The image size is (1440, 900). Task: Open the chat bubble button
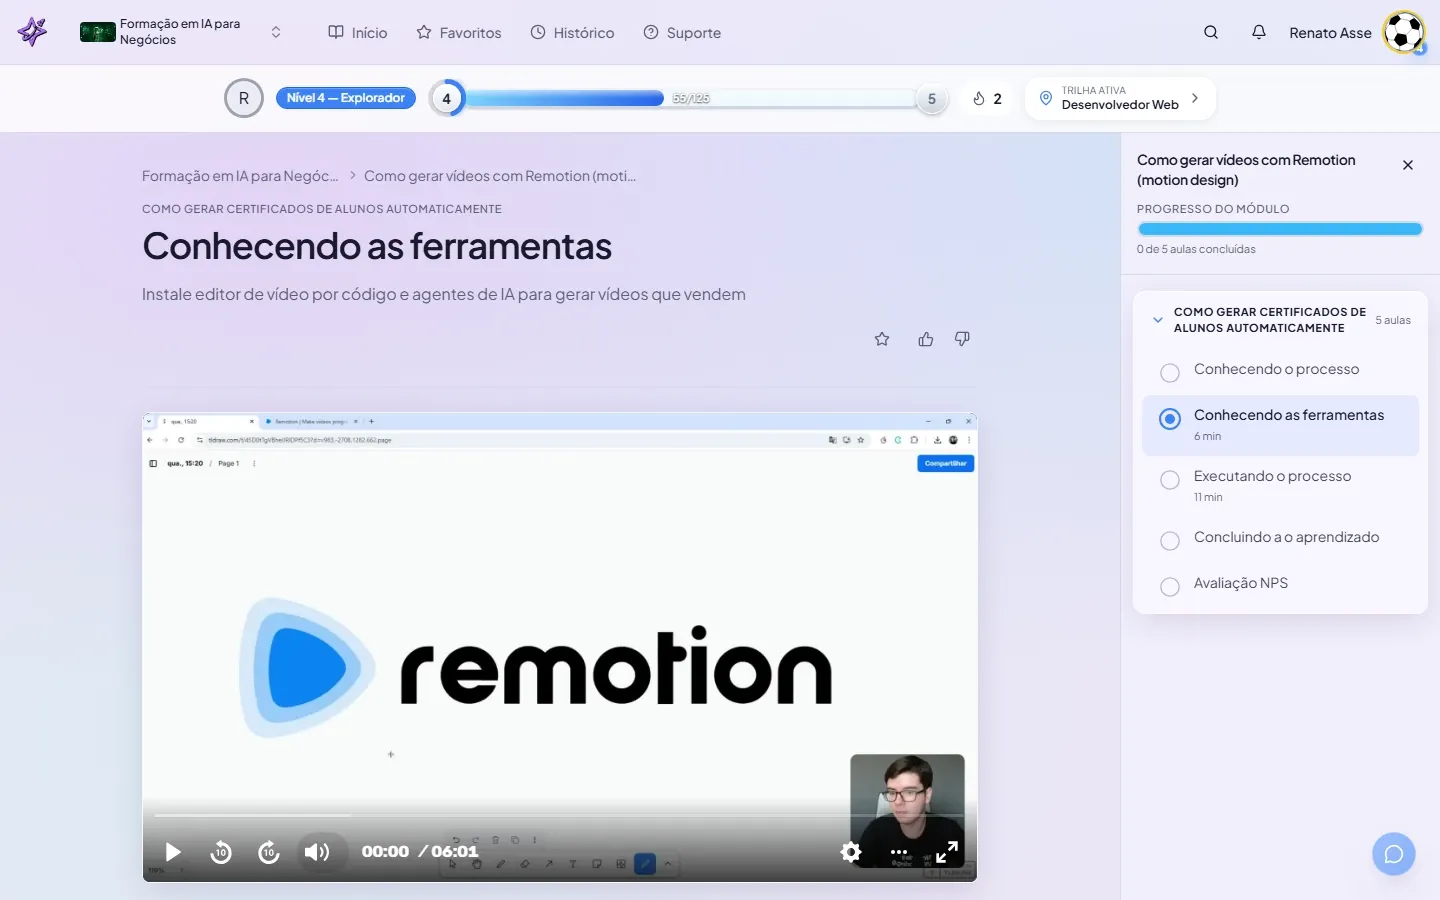click(1394, 854)
